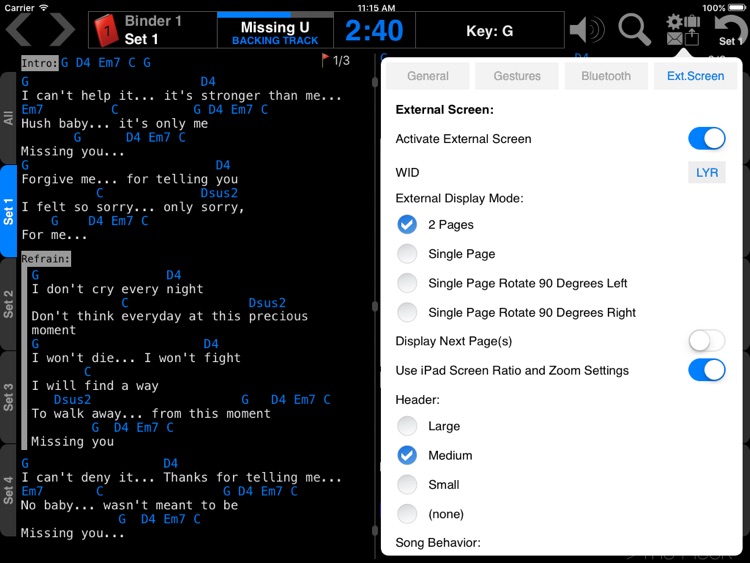This screenshot has height=563, width=750.
Task: Tap lyric "I felt so sorry... only sorry,"
Action: pos(132,207)
